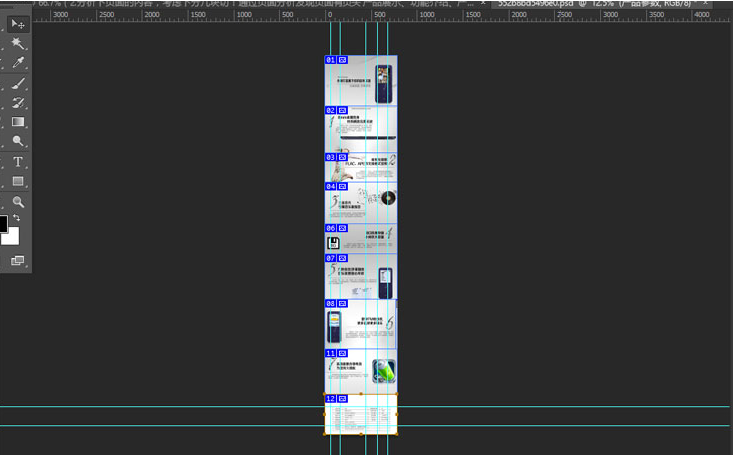Activate the Brush tool
The image size is (733, 455).
point(17,84)
